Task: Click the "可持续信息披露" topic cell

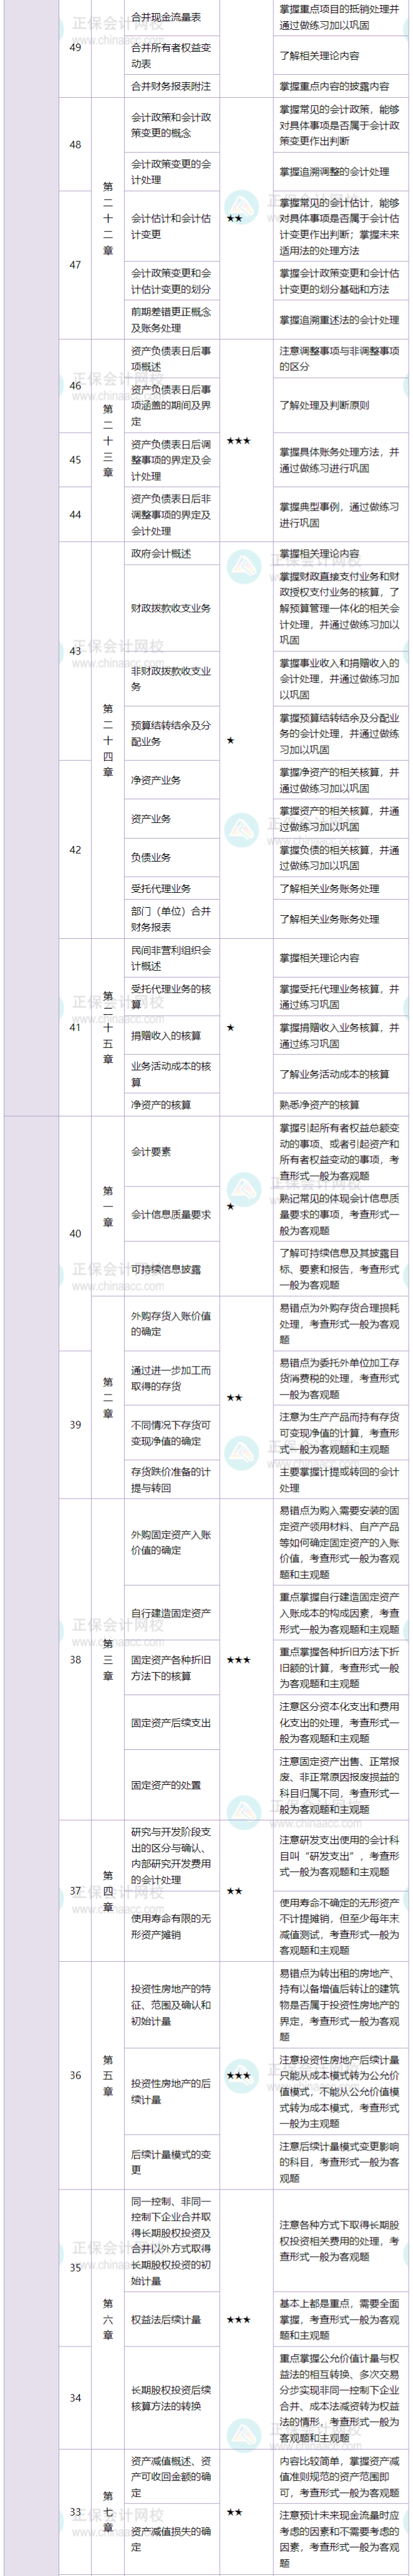Action: point(172,1269)
